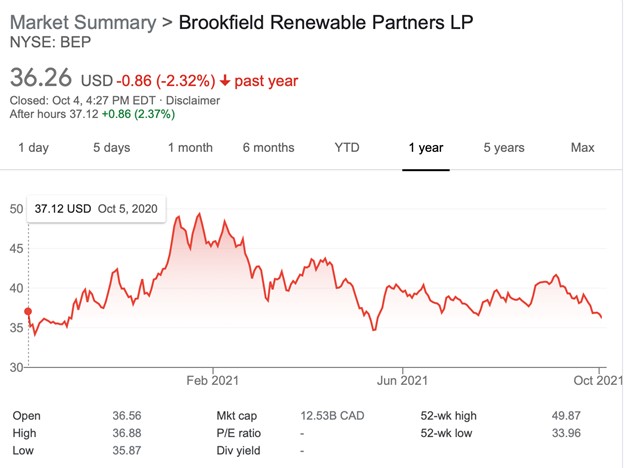Select the 1 day tab
624x468 pixels.
pos(33,148)
